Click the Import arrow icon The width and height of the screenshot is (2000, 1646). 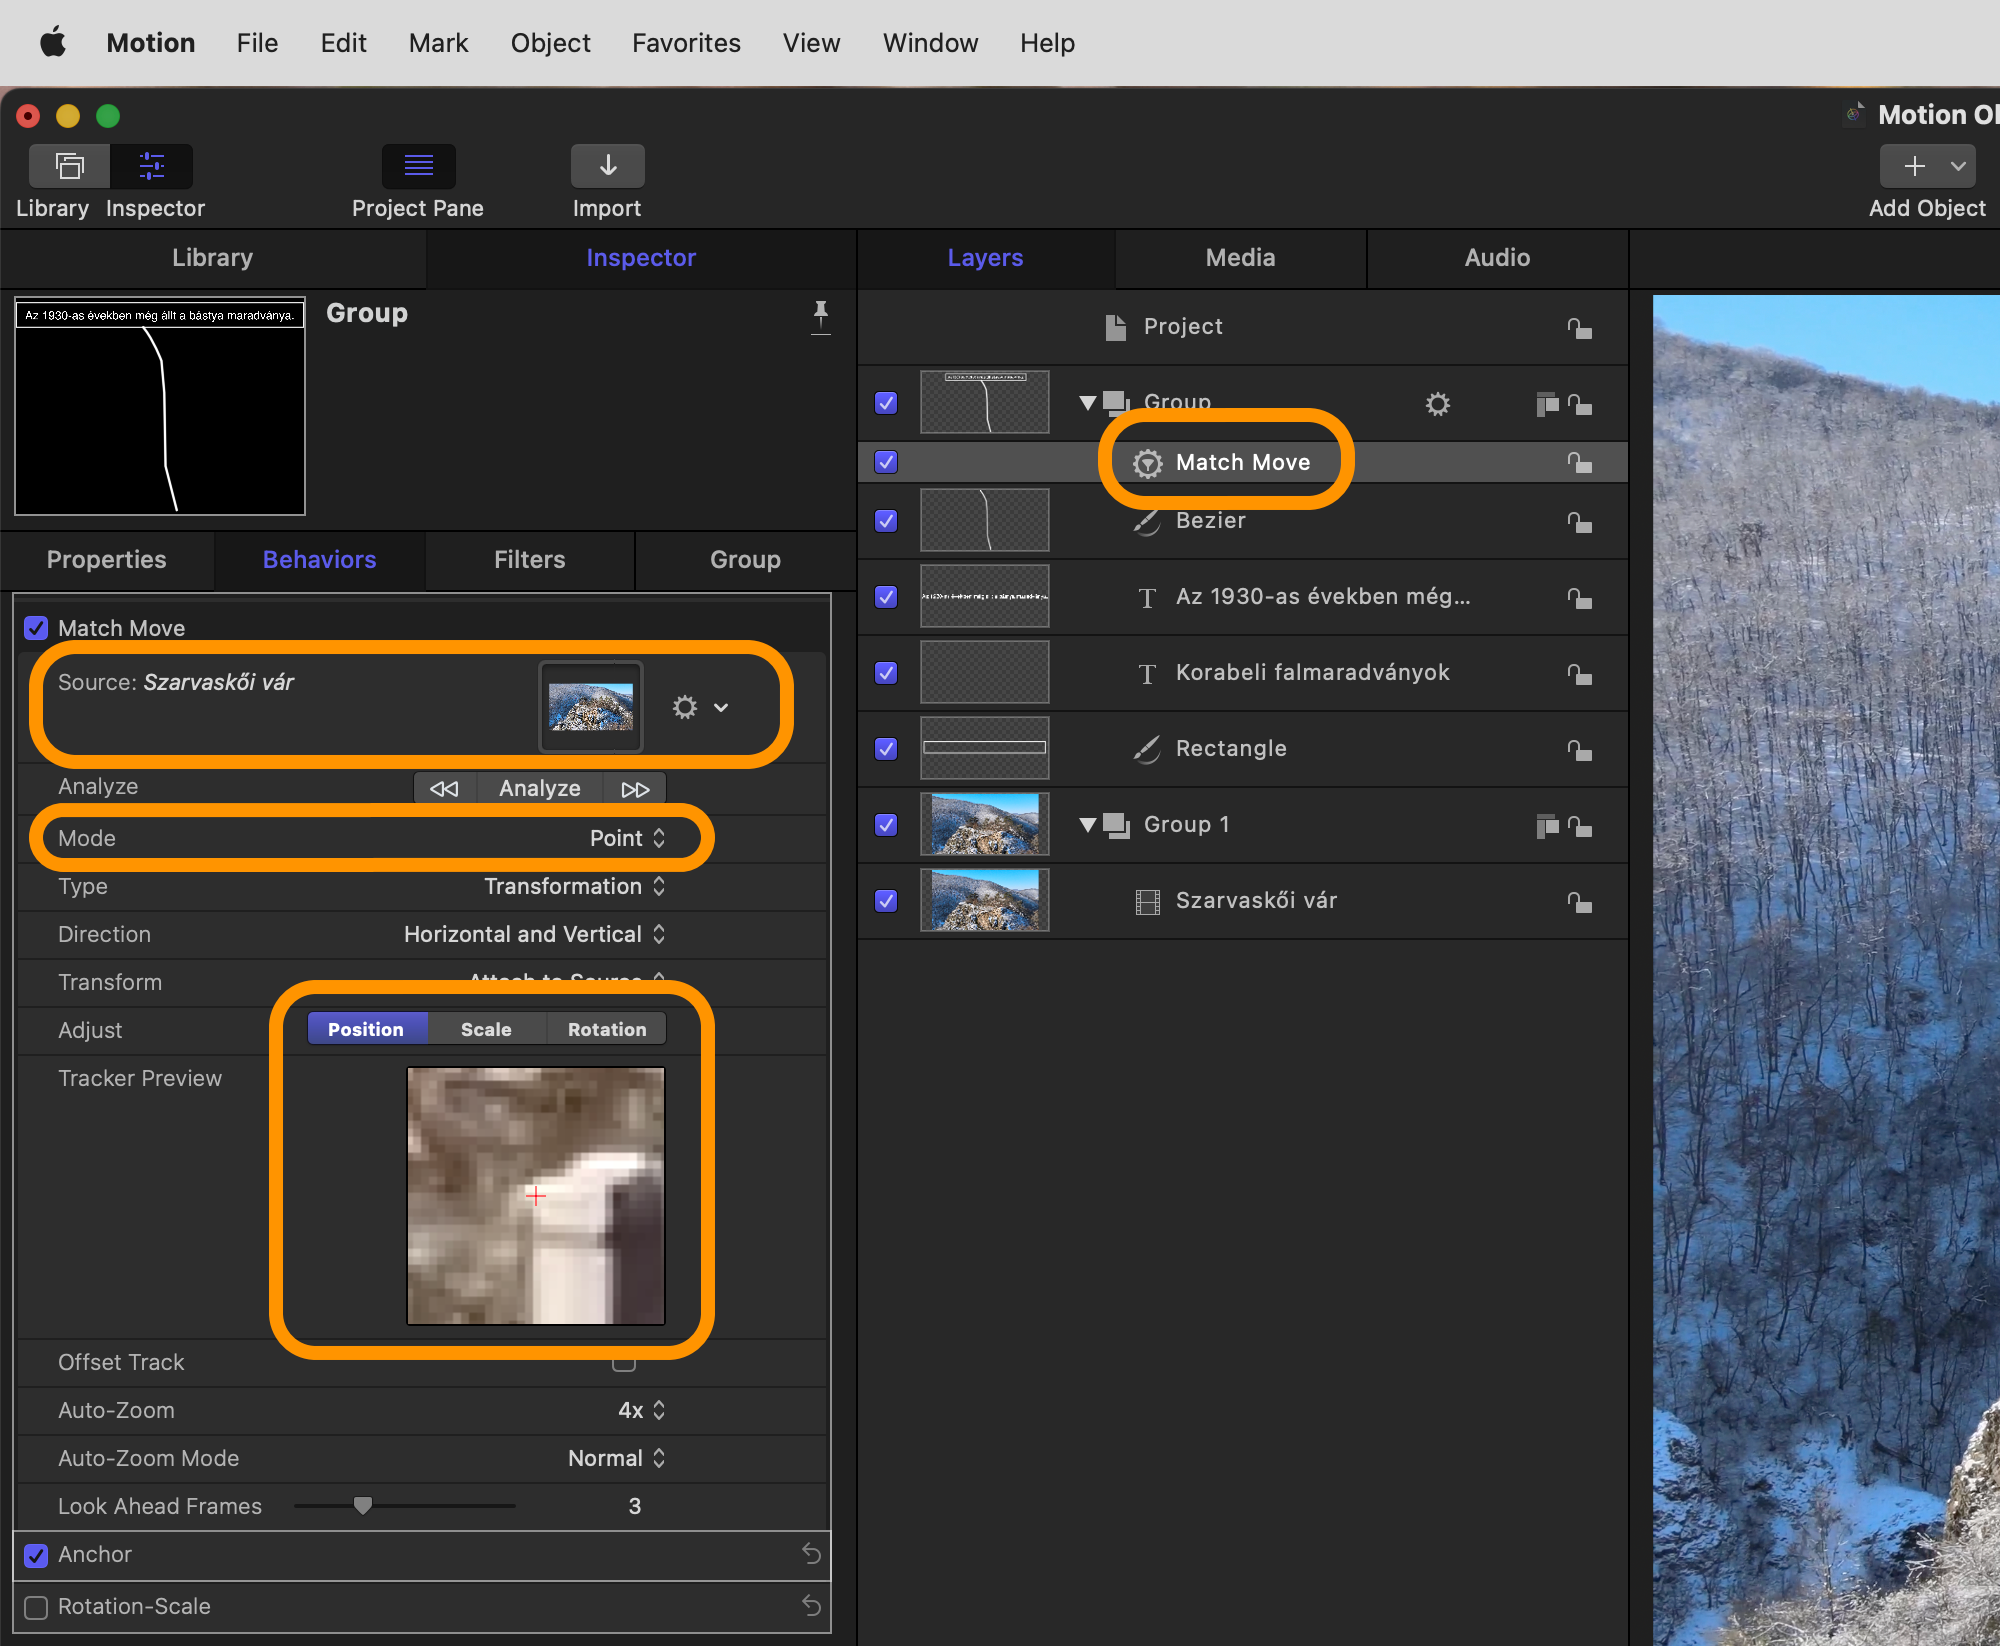pyautogui.click(x=607, y=166)
